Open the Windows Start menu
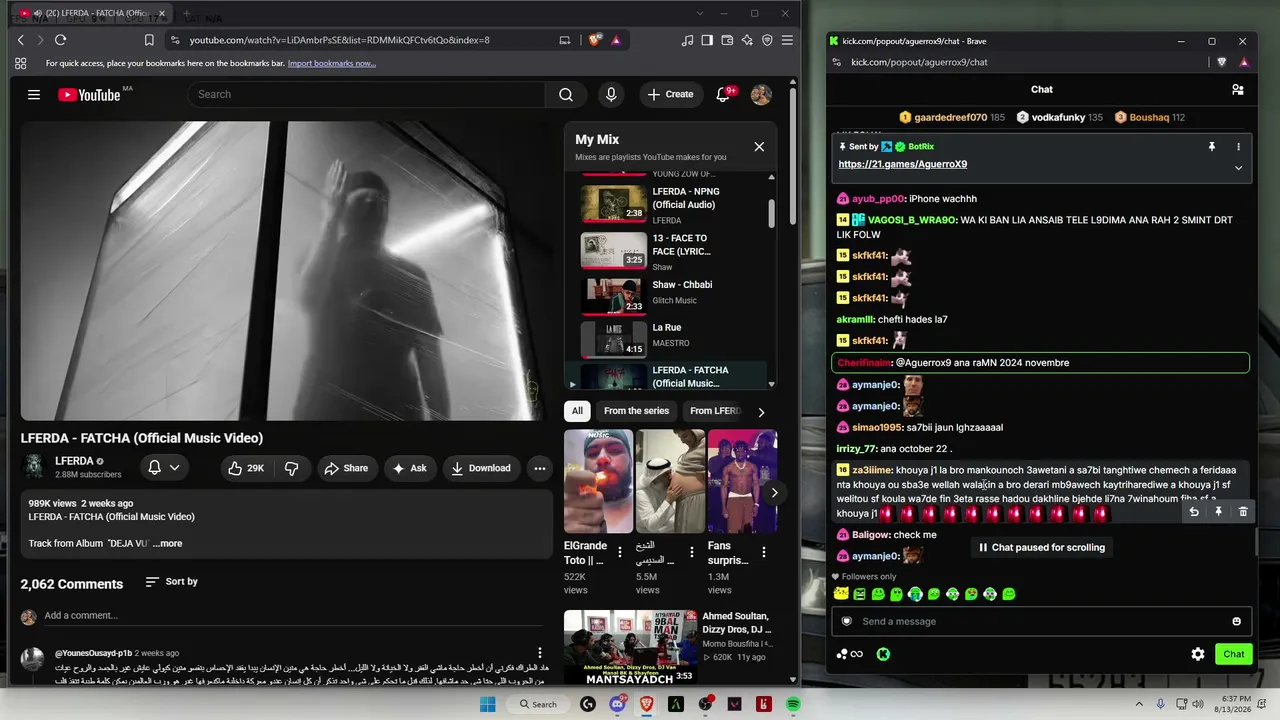1280x720 pixels. pos(488,704)
